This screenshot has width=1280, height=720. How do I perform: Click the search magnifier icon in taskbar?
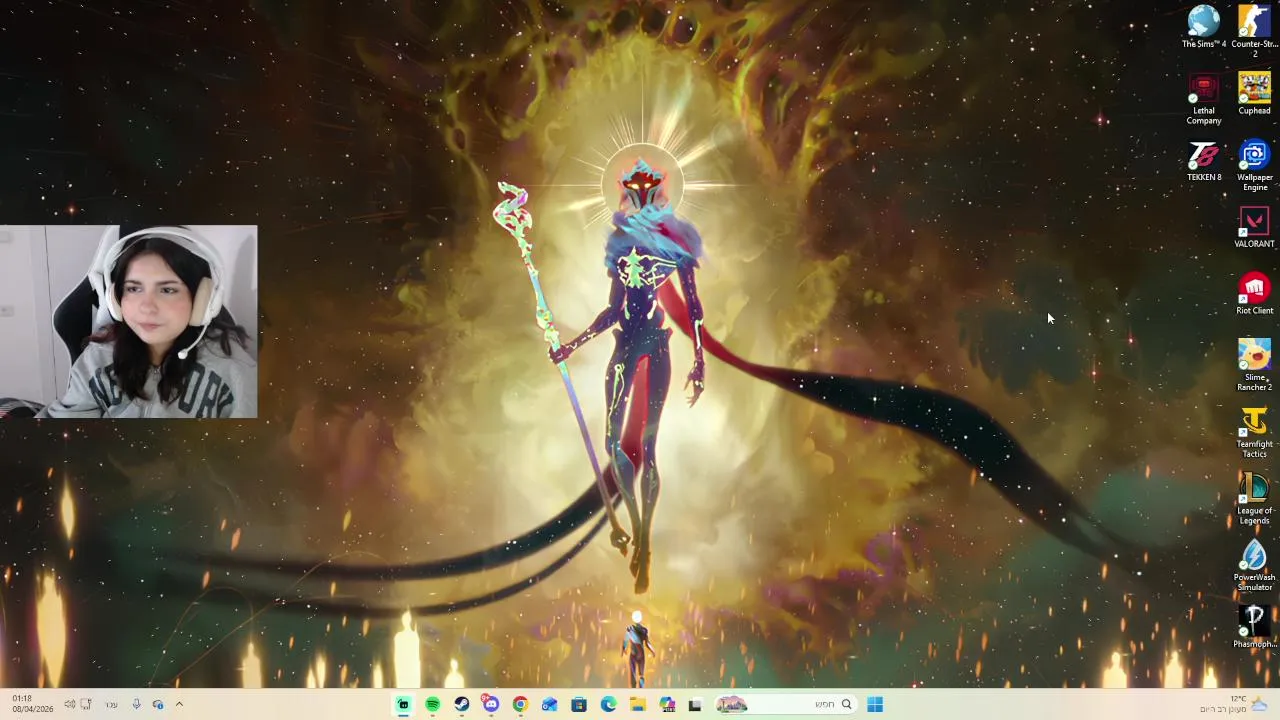(x=846, y=705)
